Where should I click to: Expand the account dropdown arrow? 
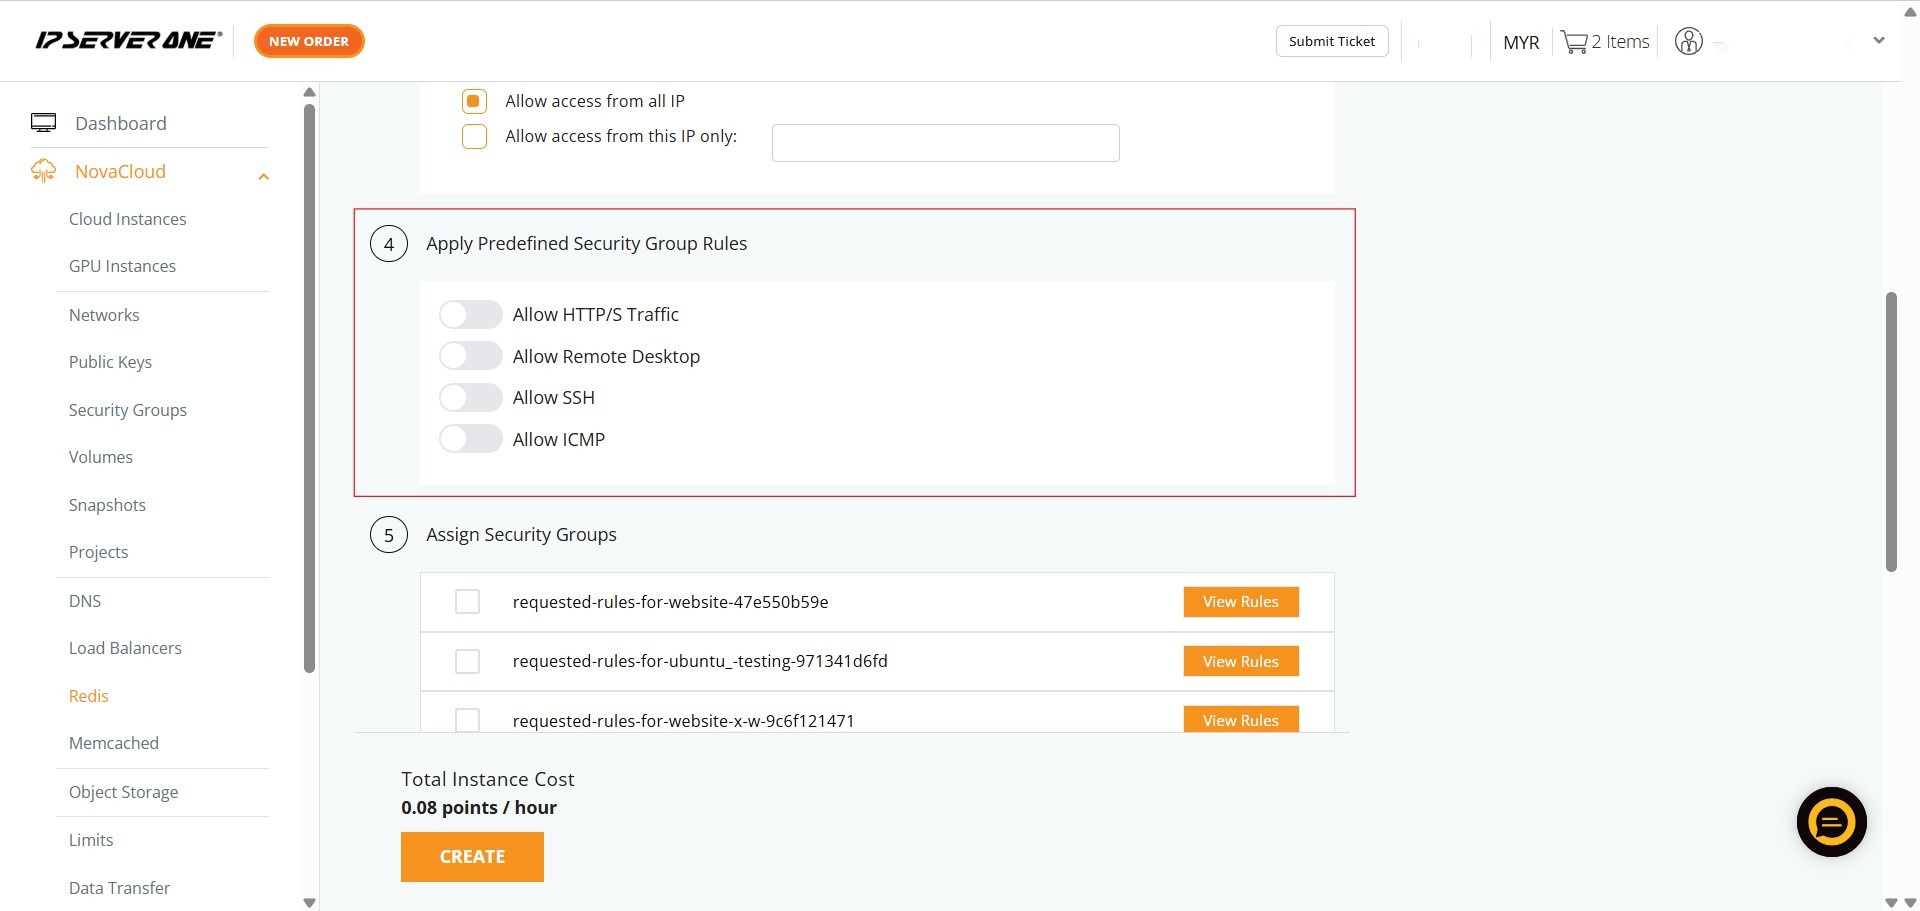coord(1878,41)
